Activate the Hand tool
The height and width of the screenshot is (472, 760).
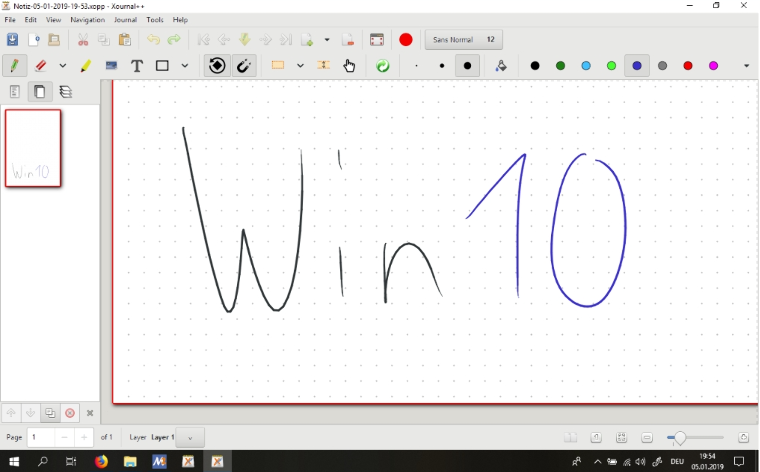(x=349, y=66)
